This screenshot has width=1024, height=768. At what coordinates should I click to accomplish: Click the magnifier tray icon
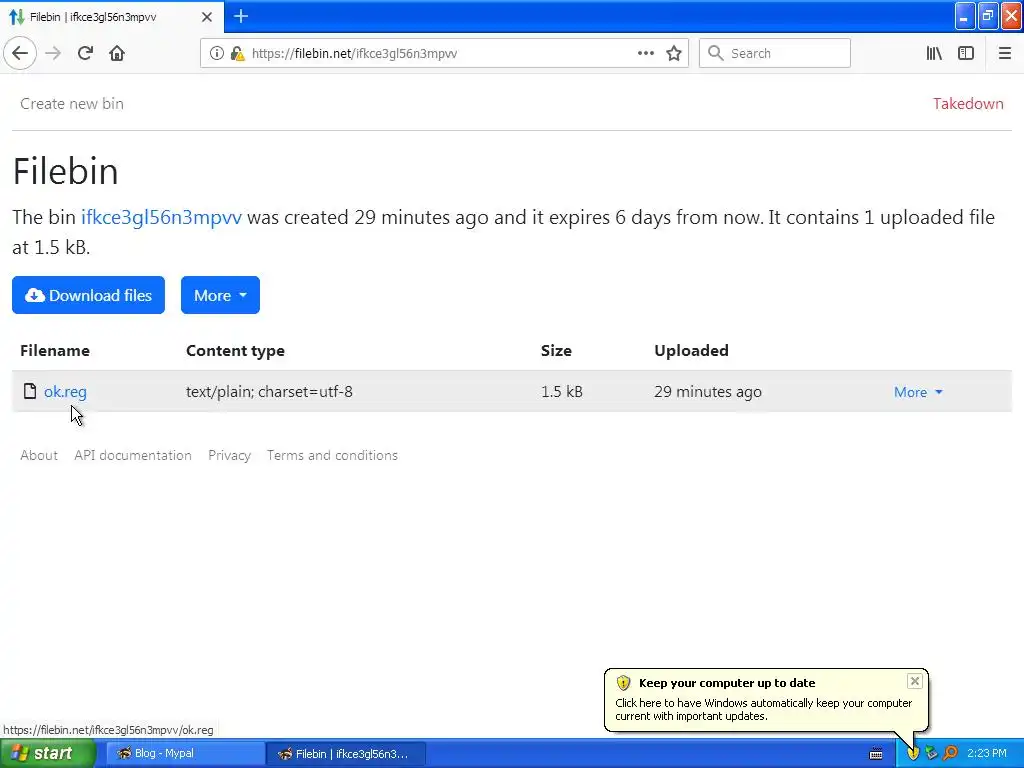(950, 754)
